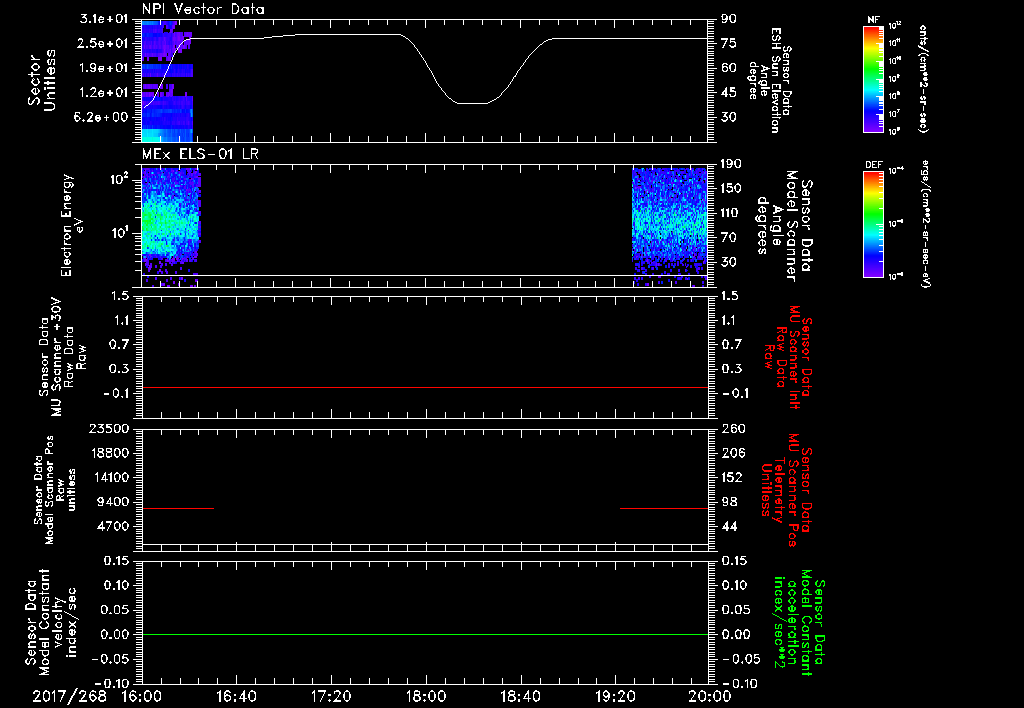Click the "20:00" time axis label
This screenshot has height=708, width=1024.
[710, 696]
